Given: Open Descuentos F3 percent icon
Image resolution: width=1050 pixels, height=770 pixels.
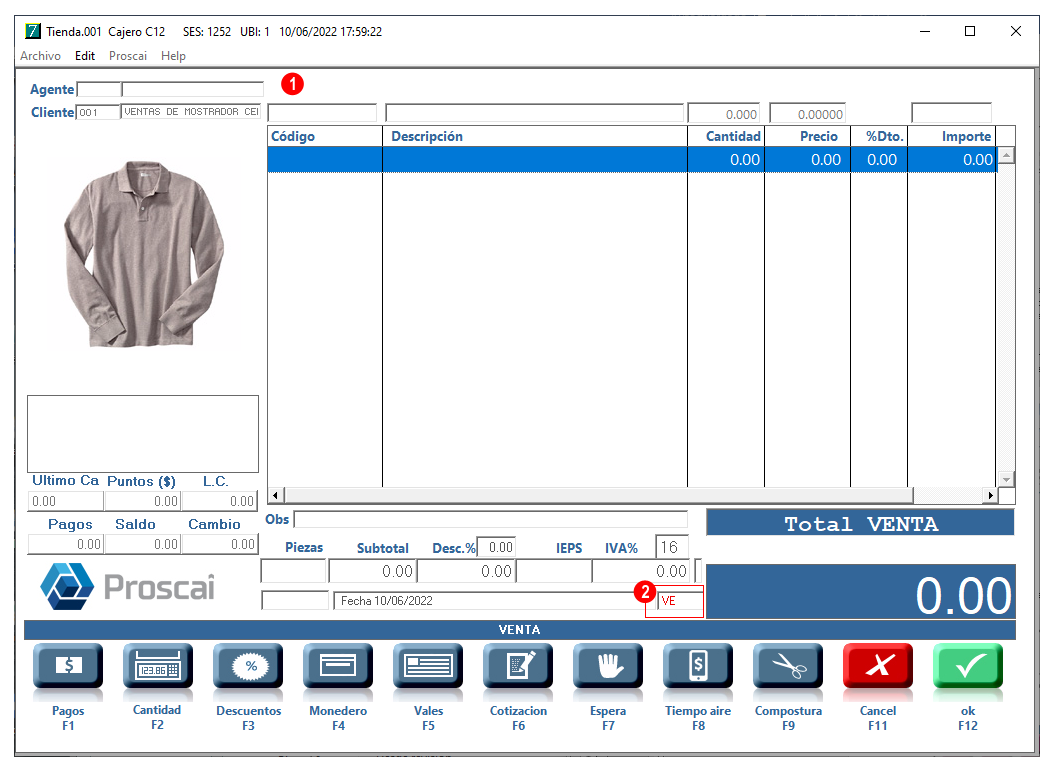Looking at the screenshot, I should (248, 666).
